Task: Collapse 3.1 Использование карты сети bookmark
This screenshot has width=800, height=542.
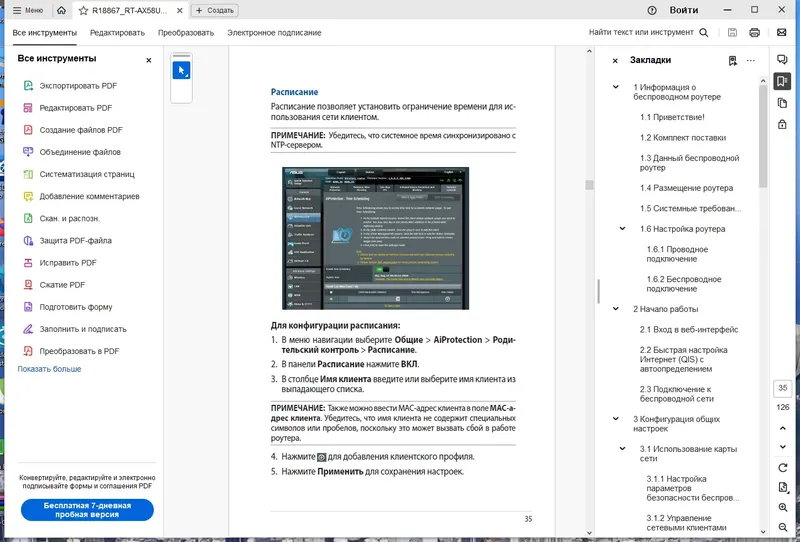Action: point(622,449)
